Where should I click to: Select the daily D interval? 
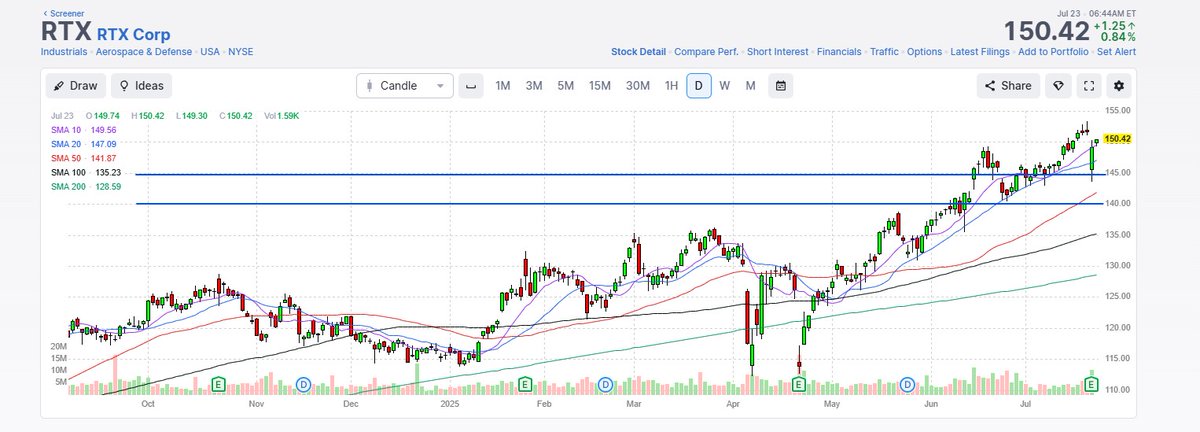point(698,86)
